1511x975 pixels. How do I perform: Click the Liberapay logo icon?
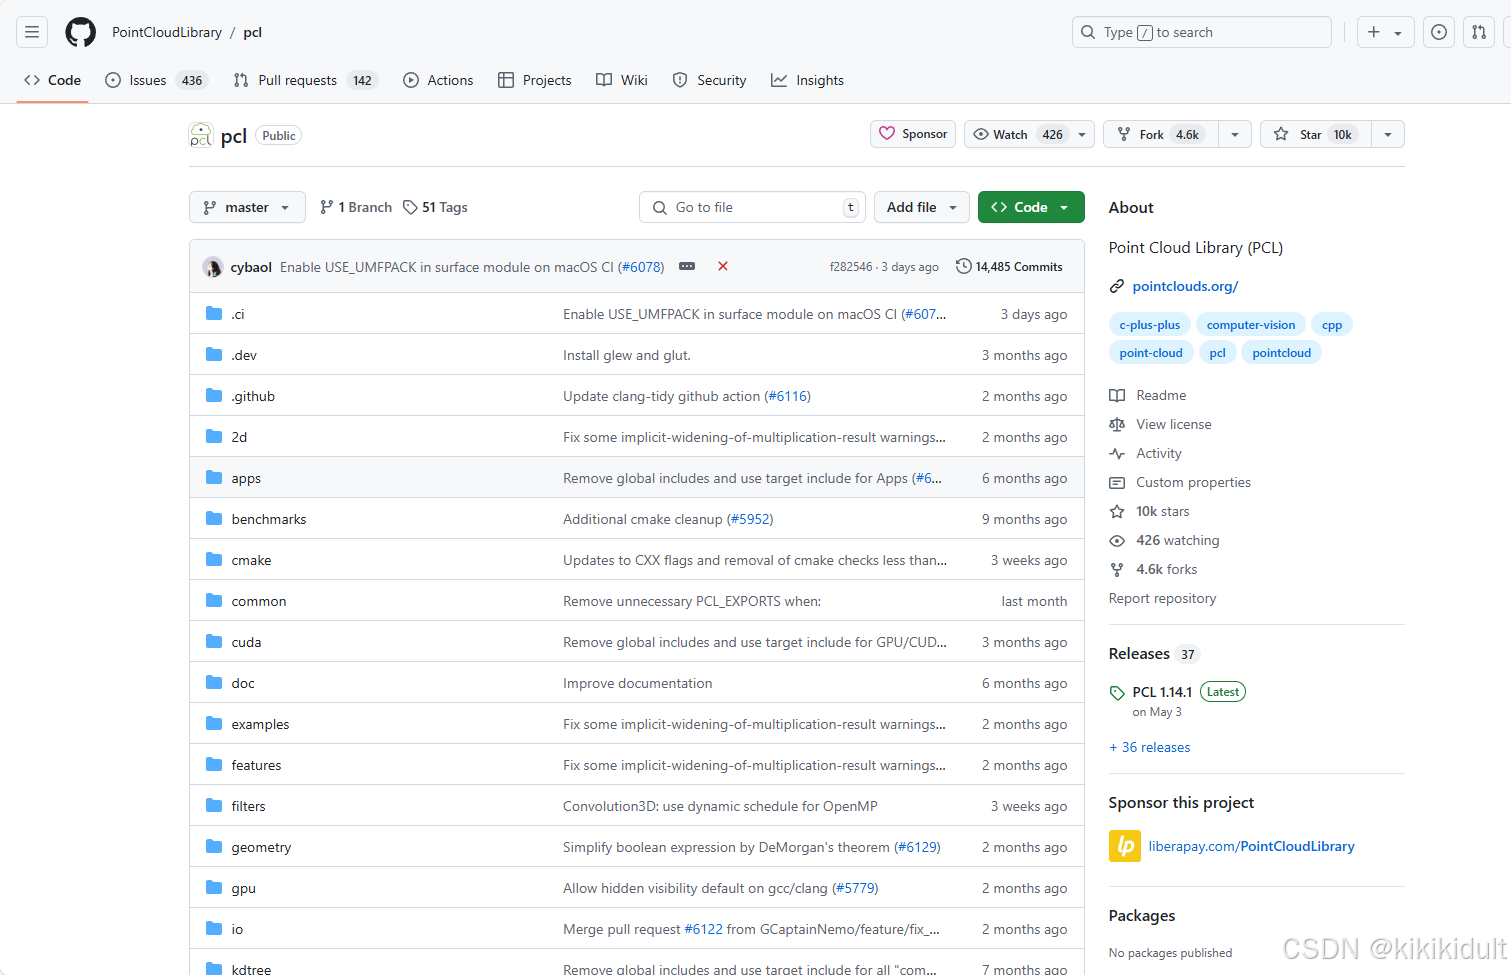1125,846
